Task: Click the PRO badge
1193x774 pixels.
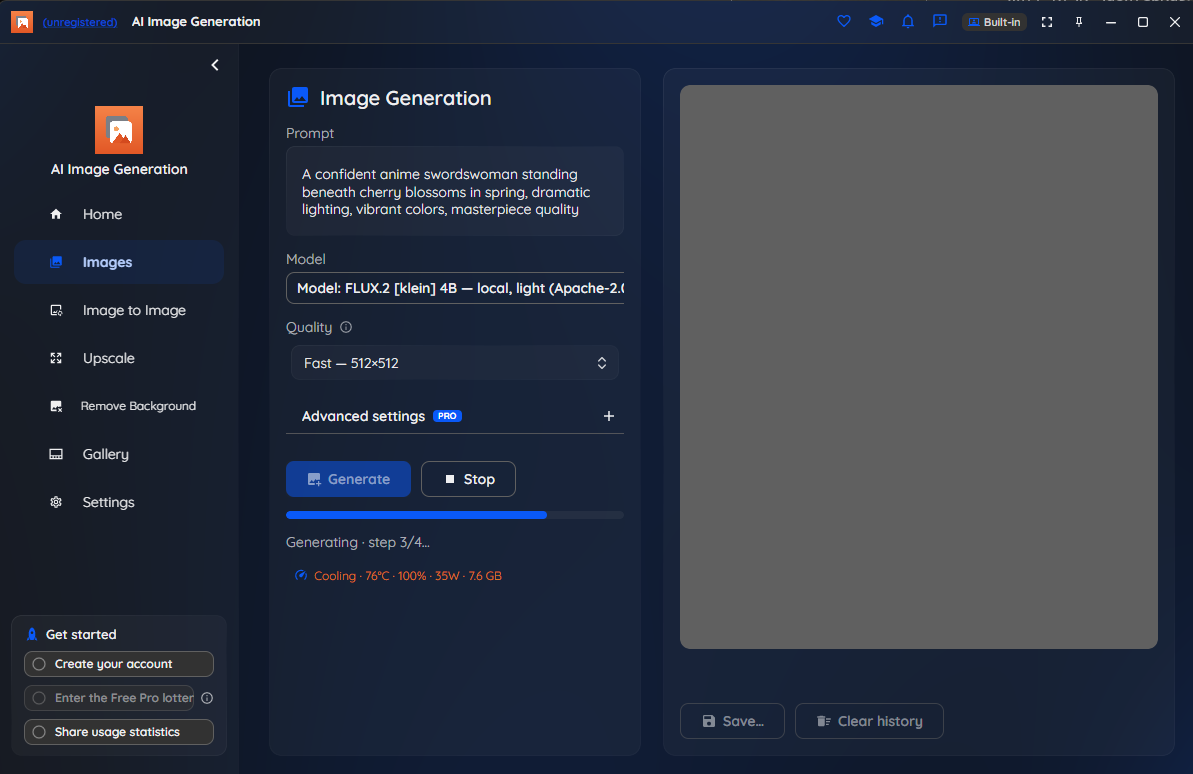Action: click(x=447, y=416)
